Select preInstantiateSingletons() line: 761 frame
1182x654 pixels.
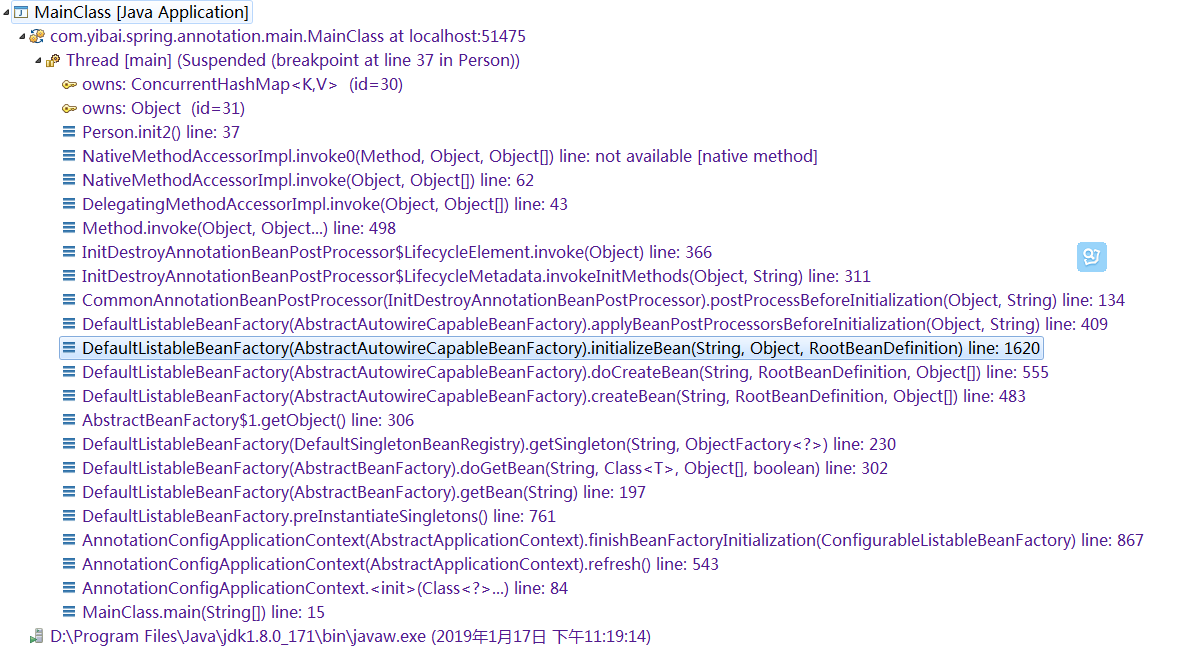pos(319,516)
